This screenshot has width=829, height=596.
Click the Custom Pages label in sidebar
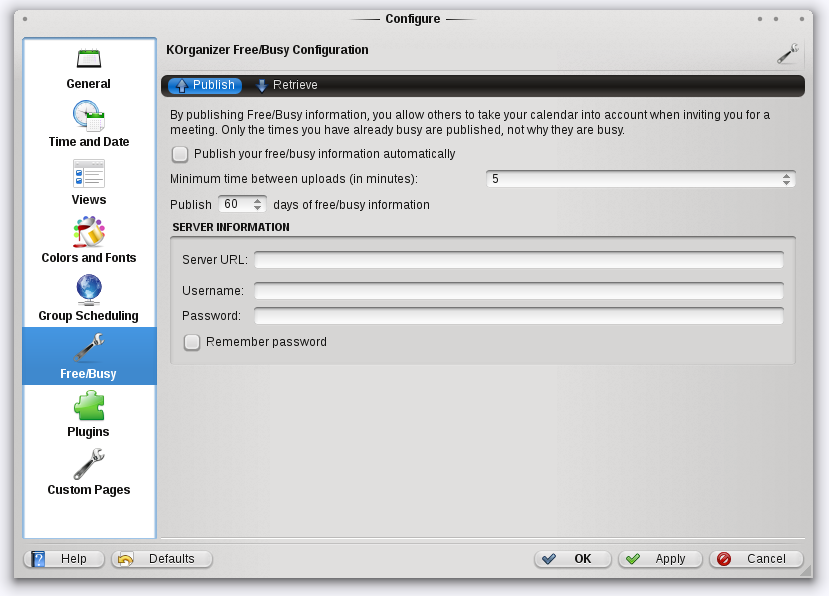(89, 490)
